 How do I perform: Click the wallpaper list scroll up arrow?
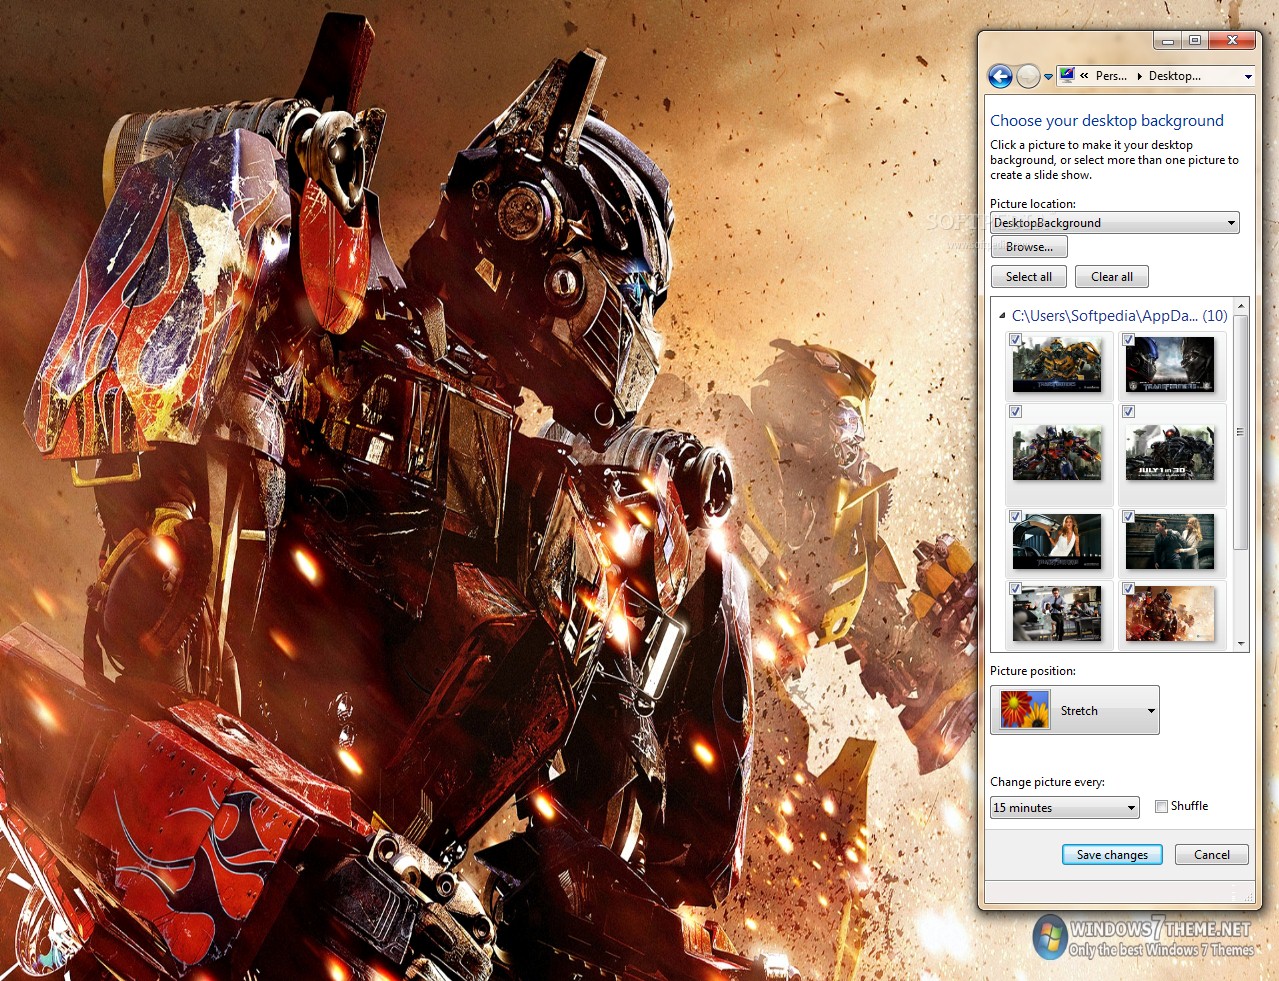point(1241,306)
